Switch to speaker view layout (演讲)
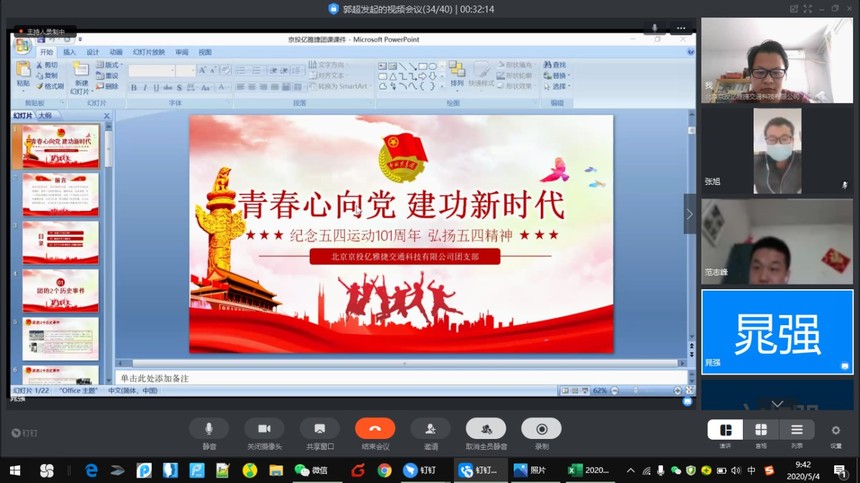The image size is (860, 483). click(x=725, y=430)
